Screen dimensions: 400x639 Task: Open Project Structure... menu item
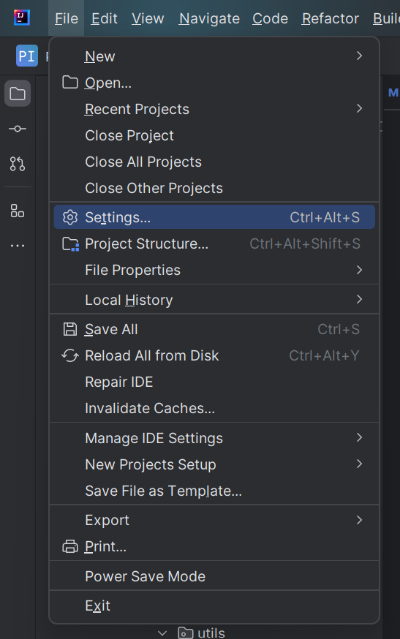click(214, 244)
